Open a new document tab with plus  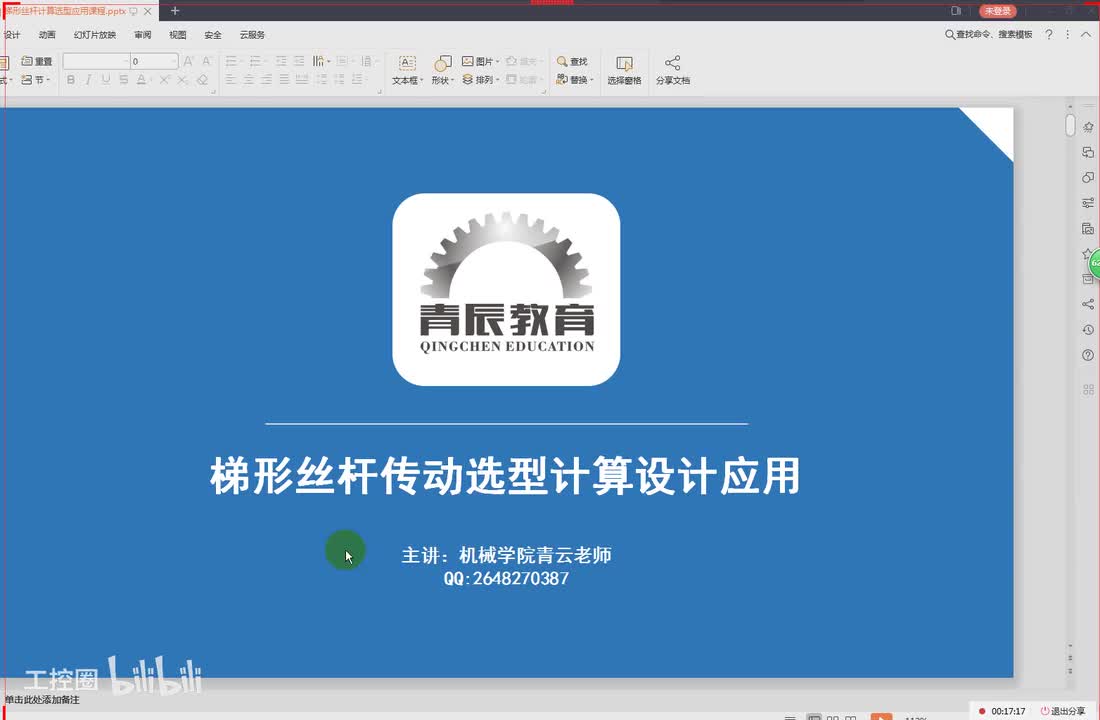coord(175,11)
